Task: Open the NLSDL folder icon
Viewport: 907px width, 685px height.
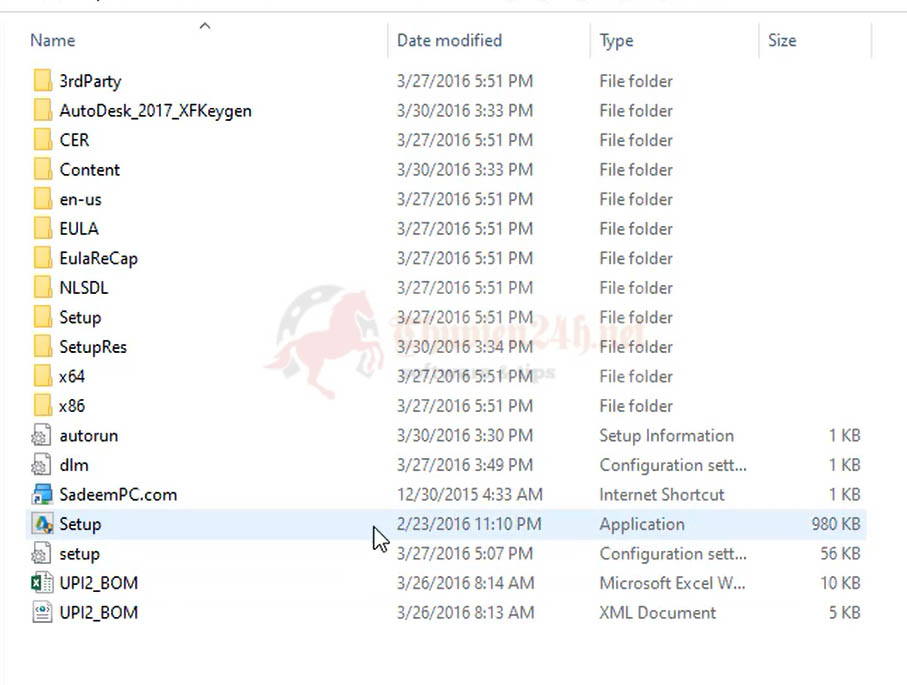Action: click(x=42, y=287)
